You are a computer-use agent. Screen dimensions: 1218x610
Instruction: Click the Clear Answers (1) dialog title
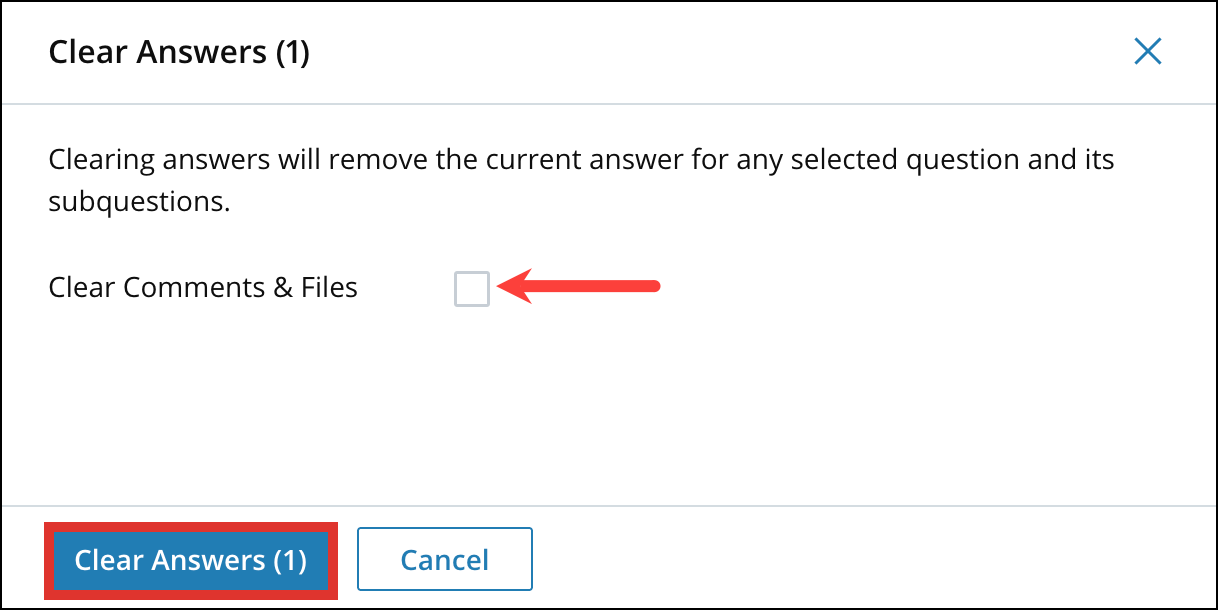[180, 51]
